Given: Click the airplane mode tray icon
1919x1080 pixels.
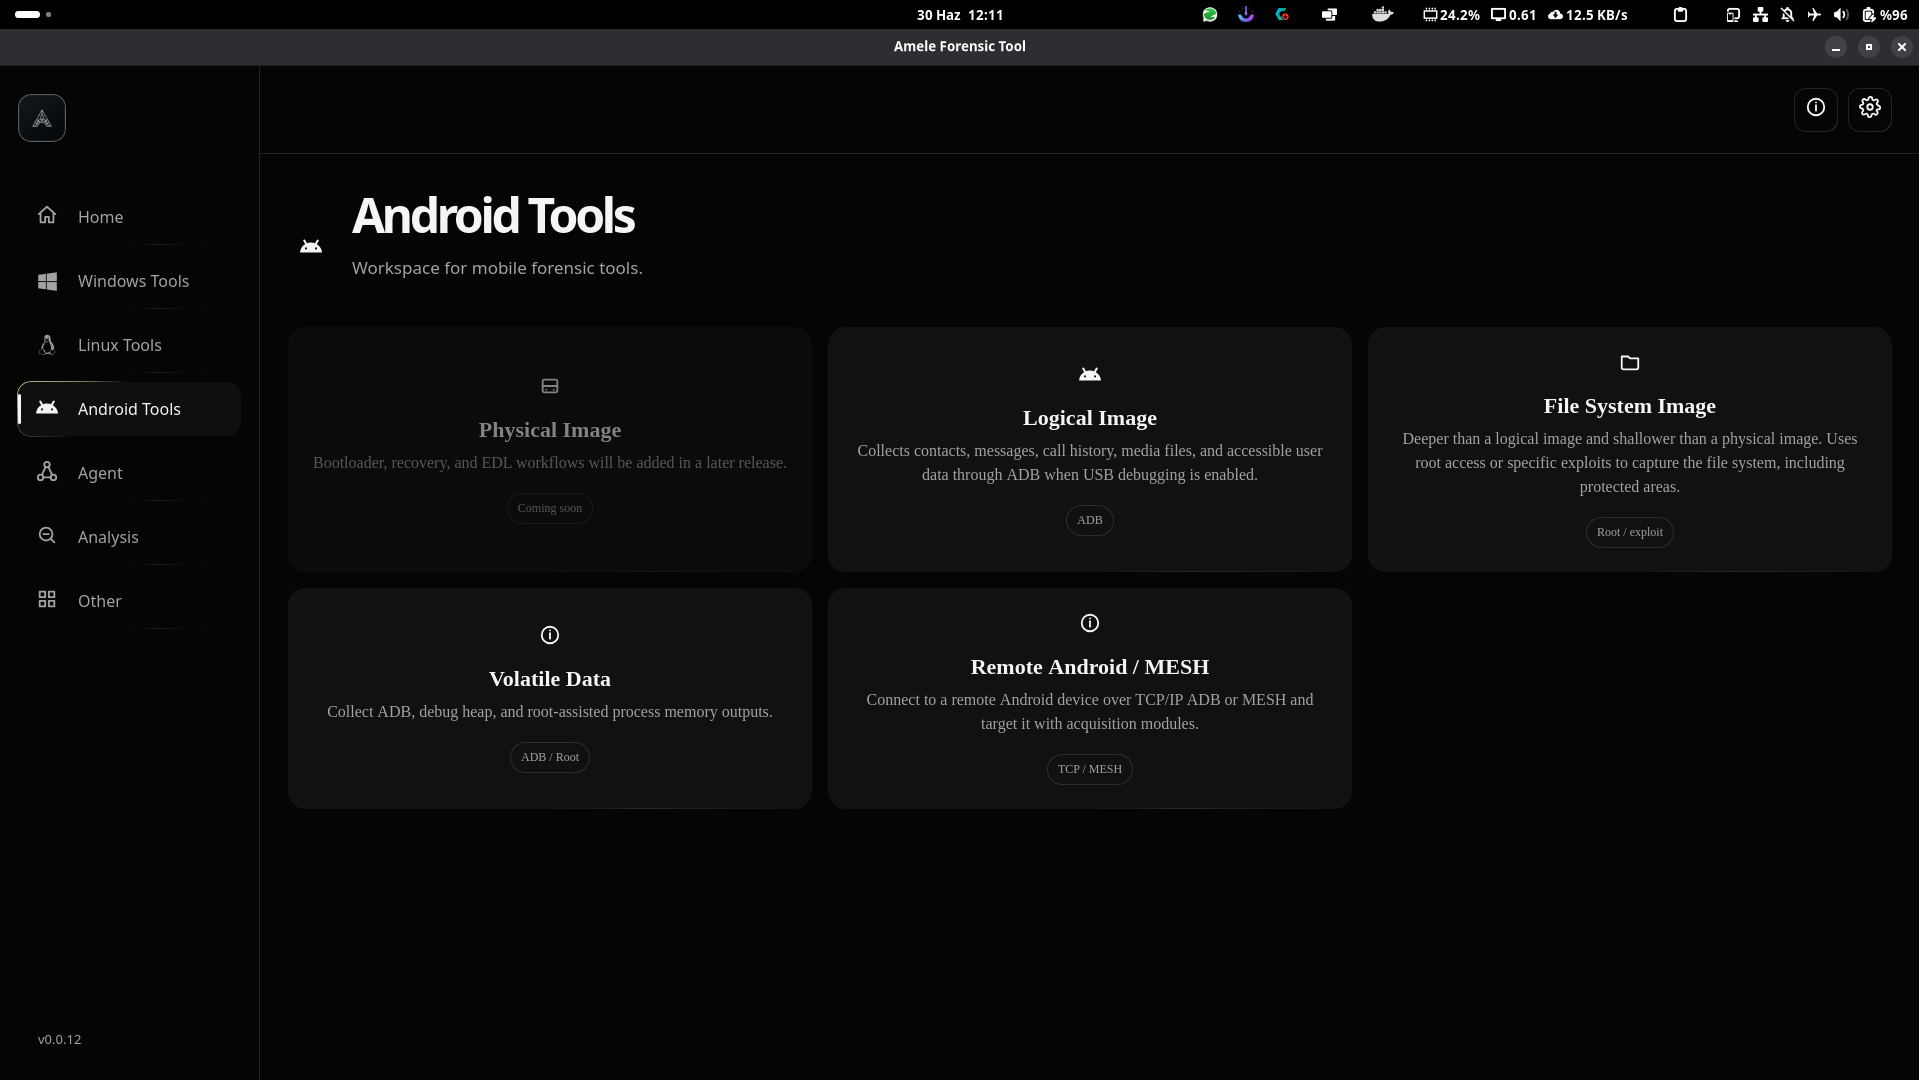Looking at the screenshot, I should click(1814, 15).
